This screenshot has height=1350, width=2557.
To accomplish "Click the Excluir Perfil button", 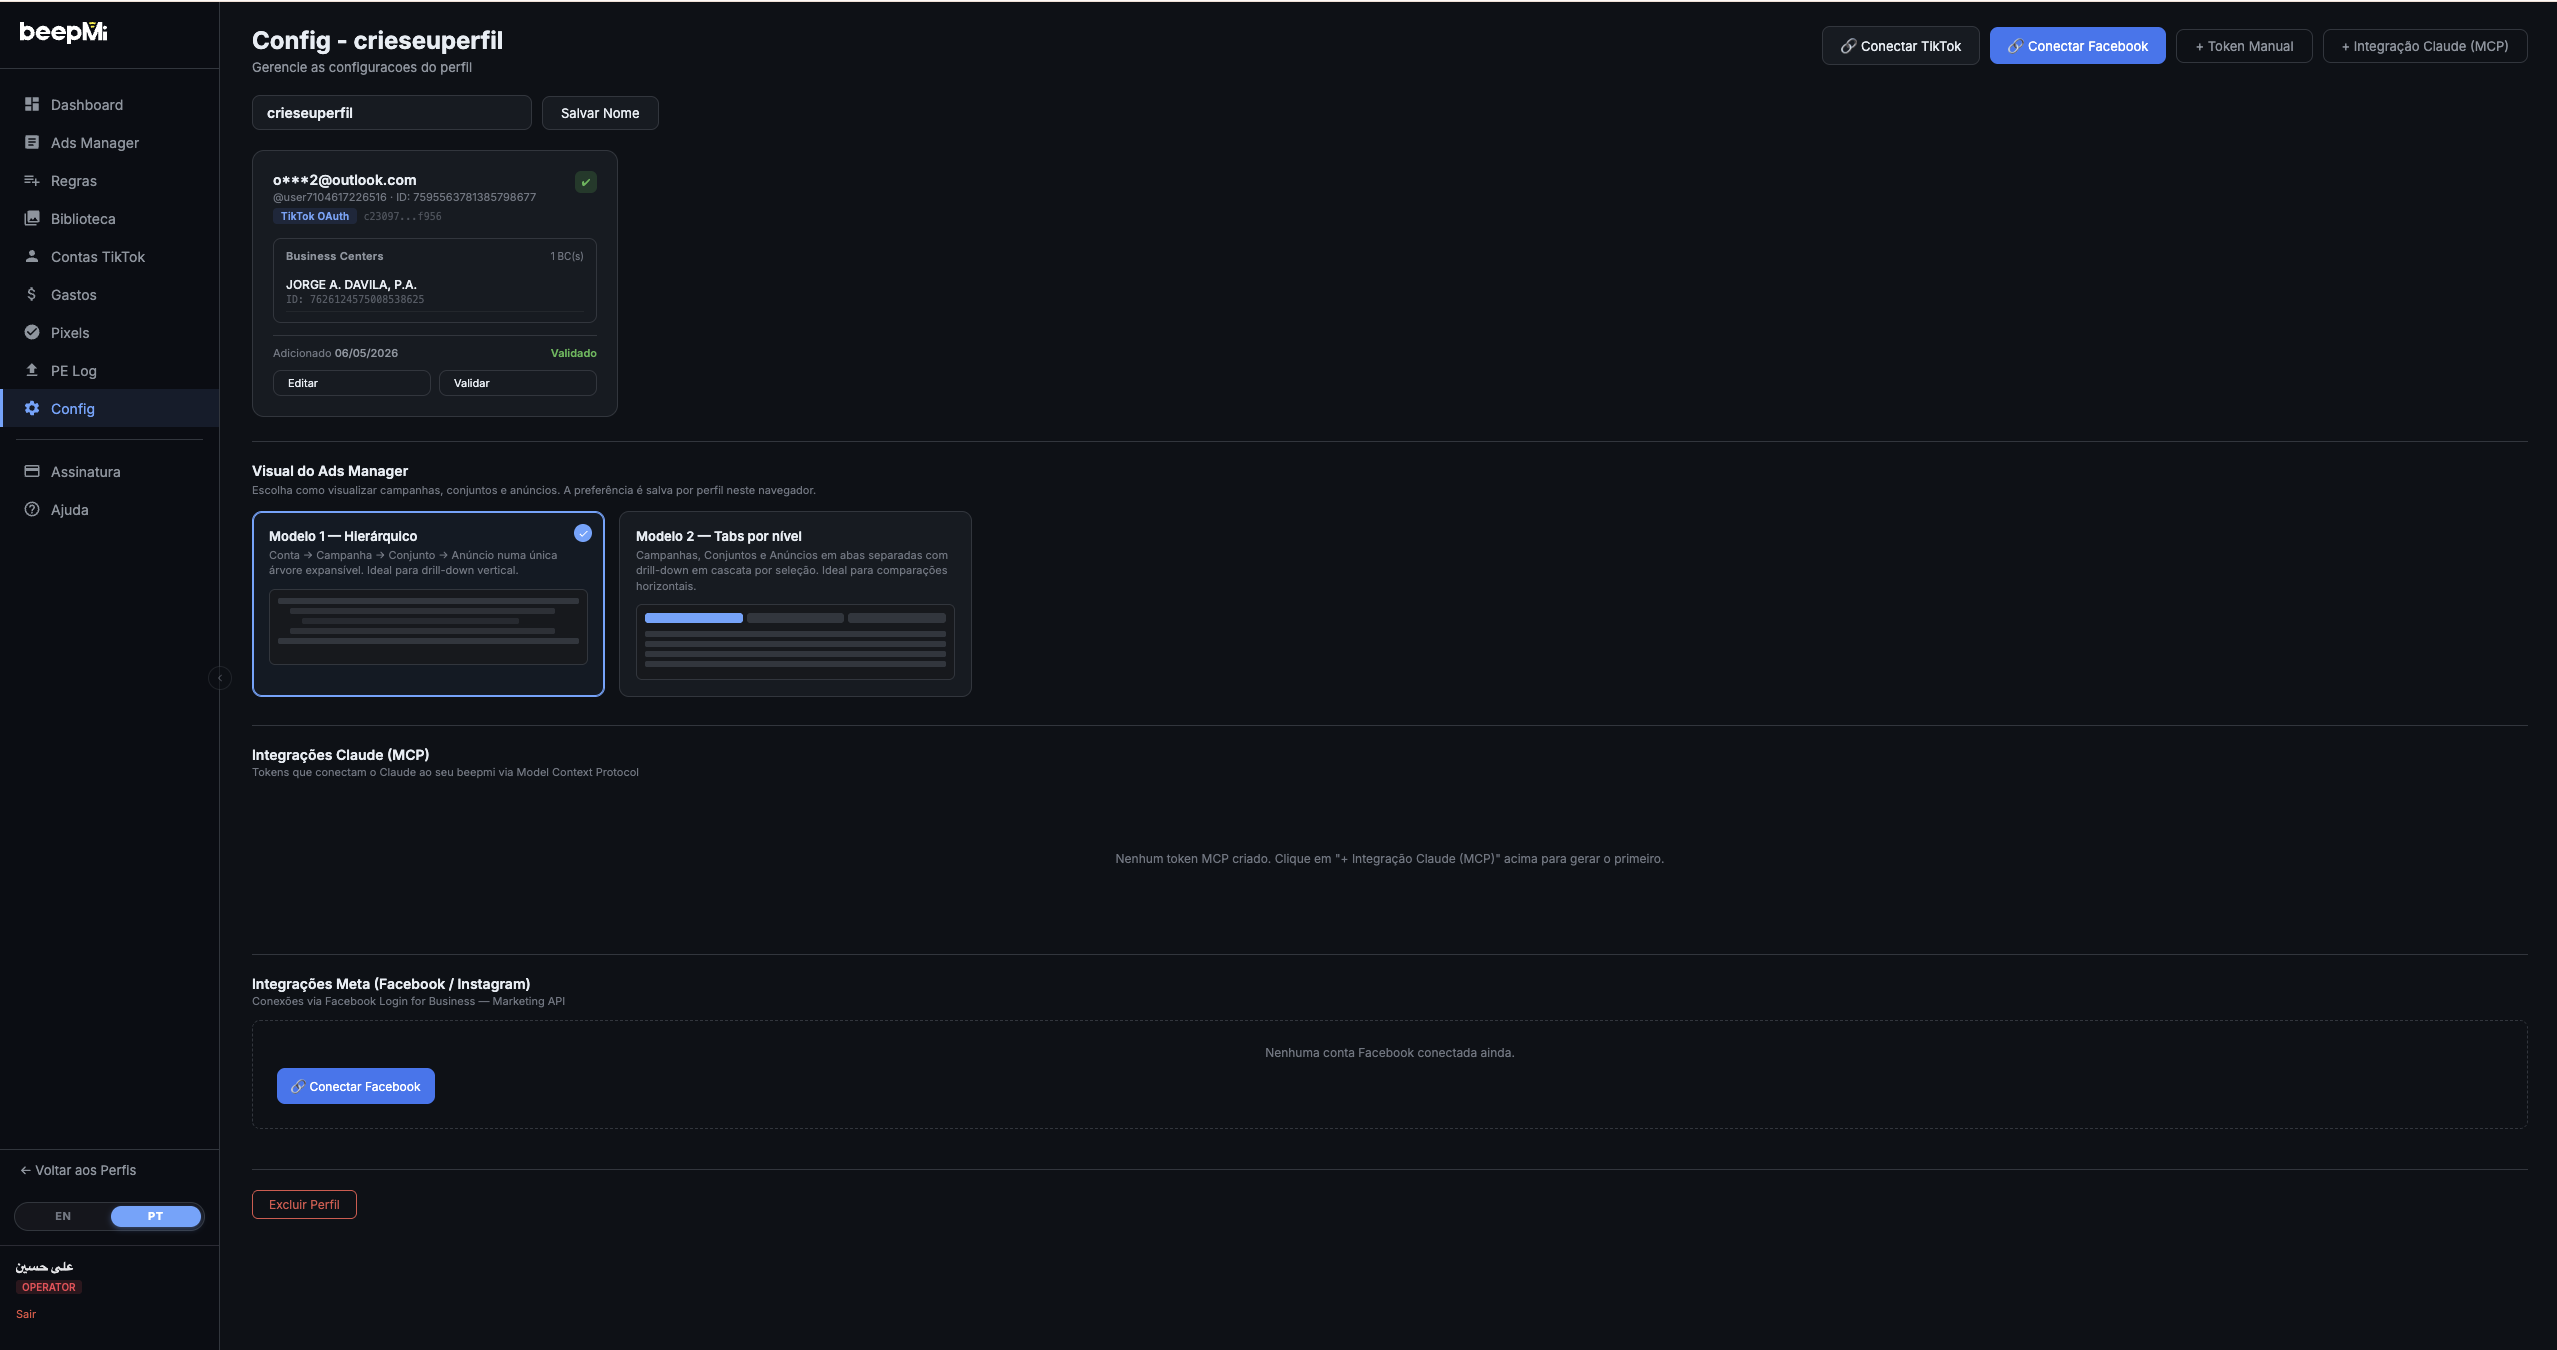I will point(304,1204).
